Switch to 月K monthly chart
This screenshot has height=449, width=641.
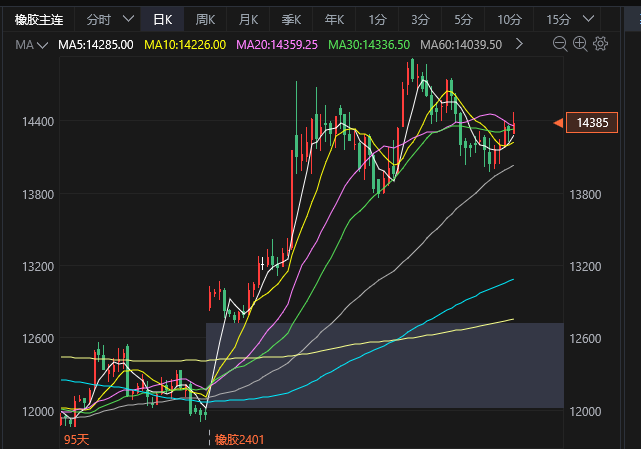pyautogui.click(x=248, y=19)
